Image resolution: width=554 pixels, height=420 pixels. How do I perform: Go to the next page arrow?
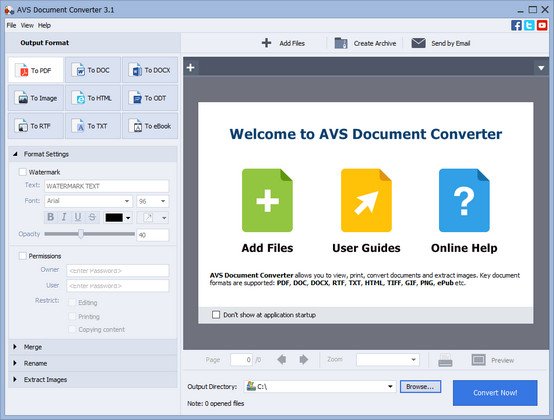(x=303, y=360)
